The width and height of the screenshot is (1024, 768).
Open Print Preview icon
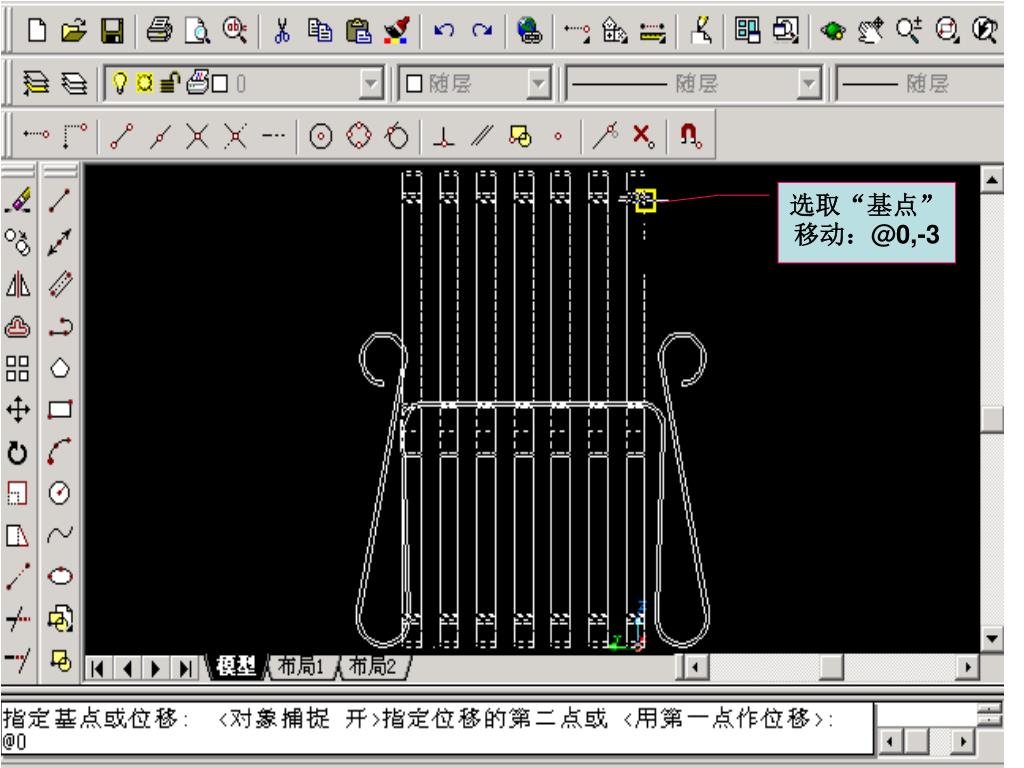(197, 31)
